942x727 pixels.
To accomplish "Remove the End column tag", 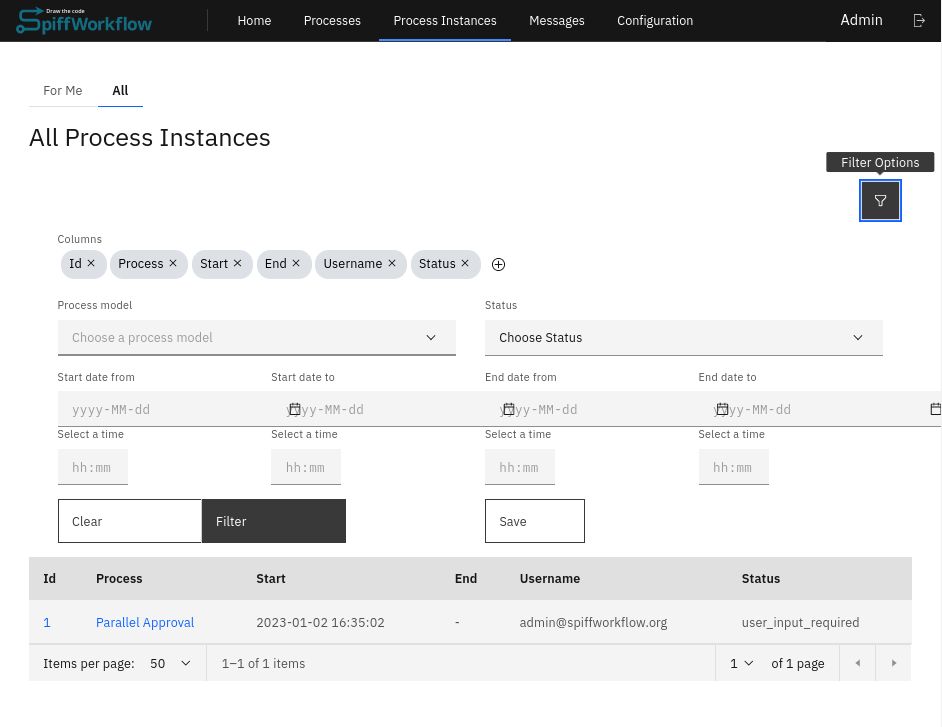I will 296,263.
